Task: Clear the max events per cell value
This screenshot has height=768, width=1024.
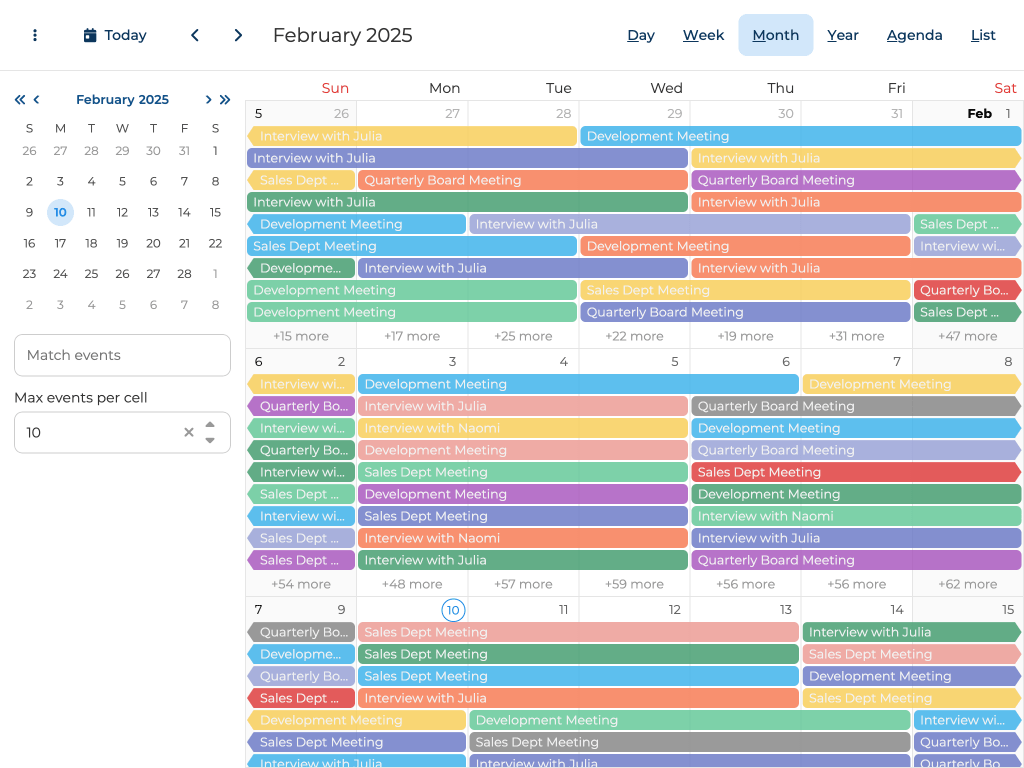Action: tap(188, 433)
